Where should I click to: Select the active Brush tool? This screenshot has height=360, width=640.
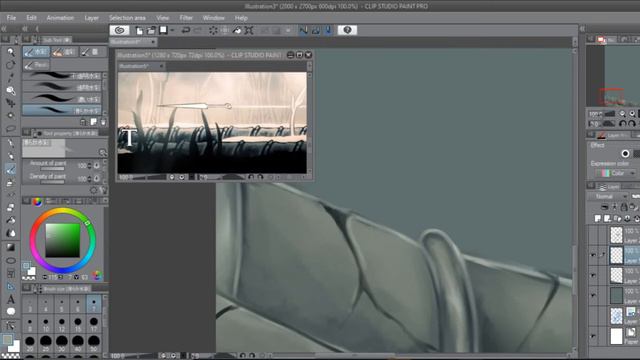pyautogui.click(x=11, y=169)
